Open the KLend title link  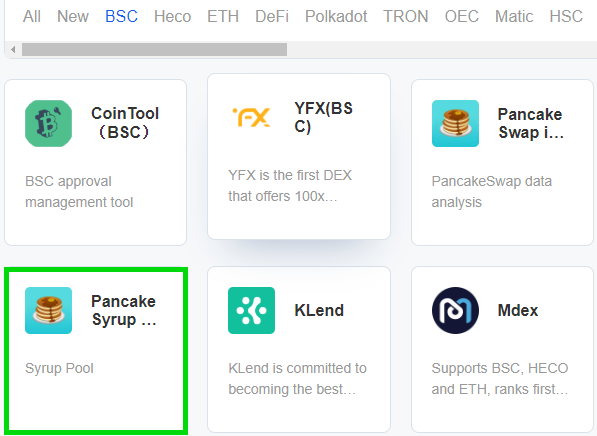click(x=319, y=310)
